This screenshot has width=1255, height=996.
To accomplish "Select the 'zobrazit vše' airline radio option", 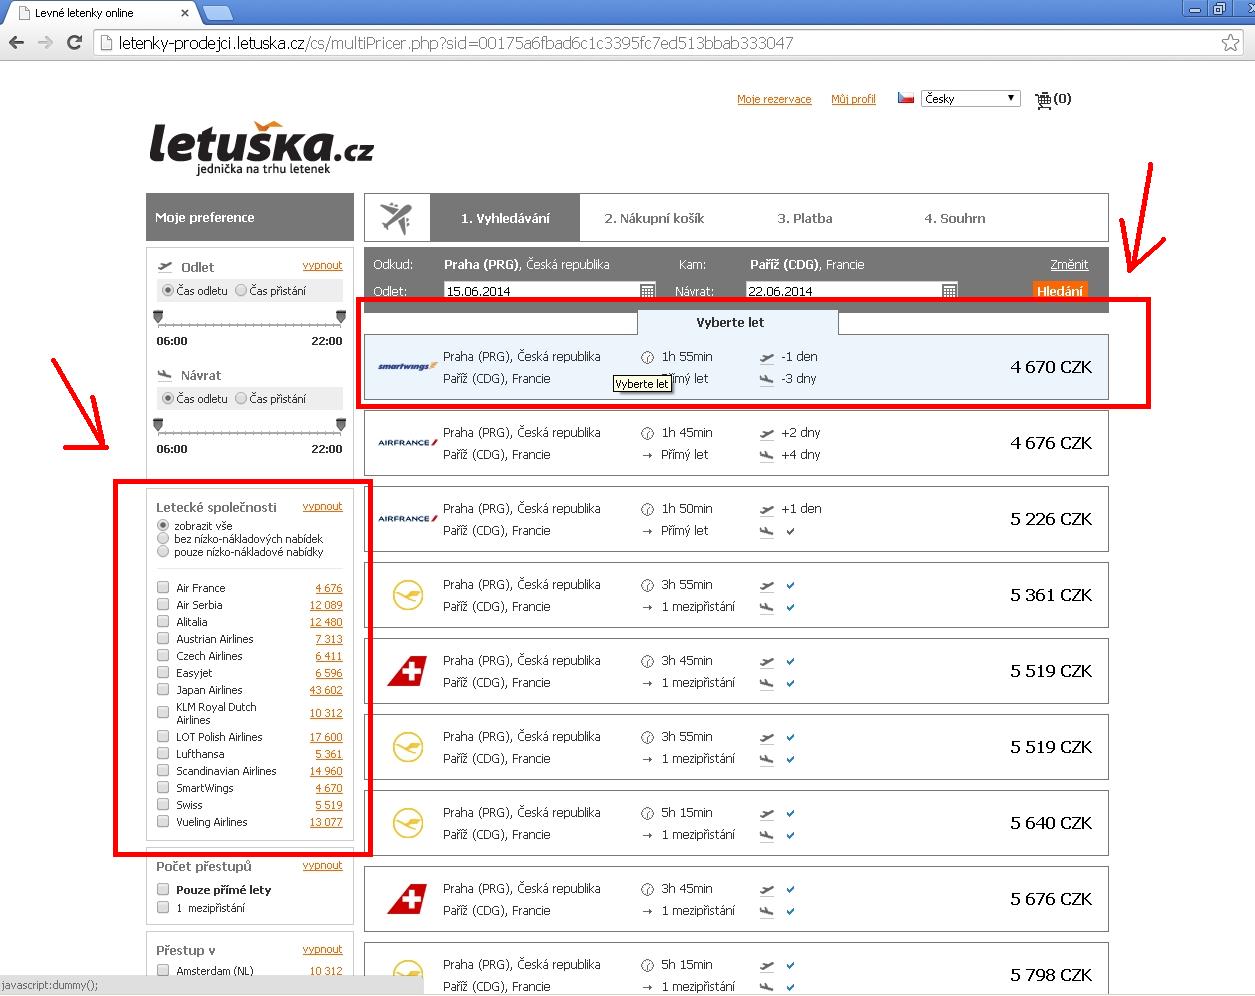I will pos(163,525).
